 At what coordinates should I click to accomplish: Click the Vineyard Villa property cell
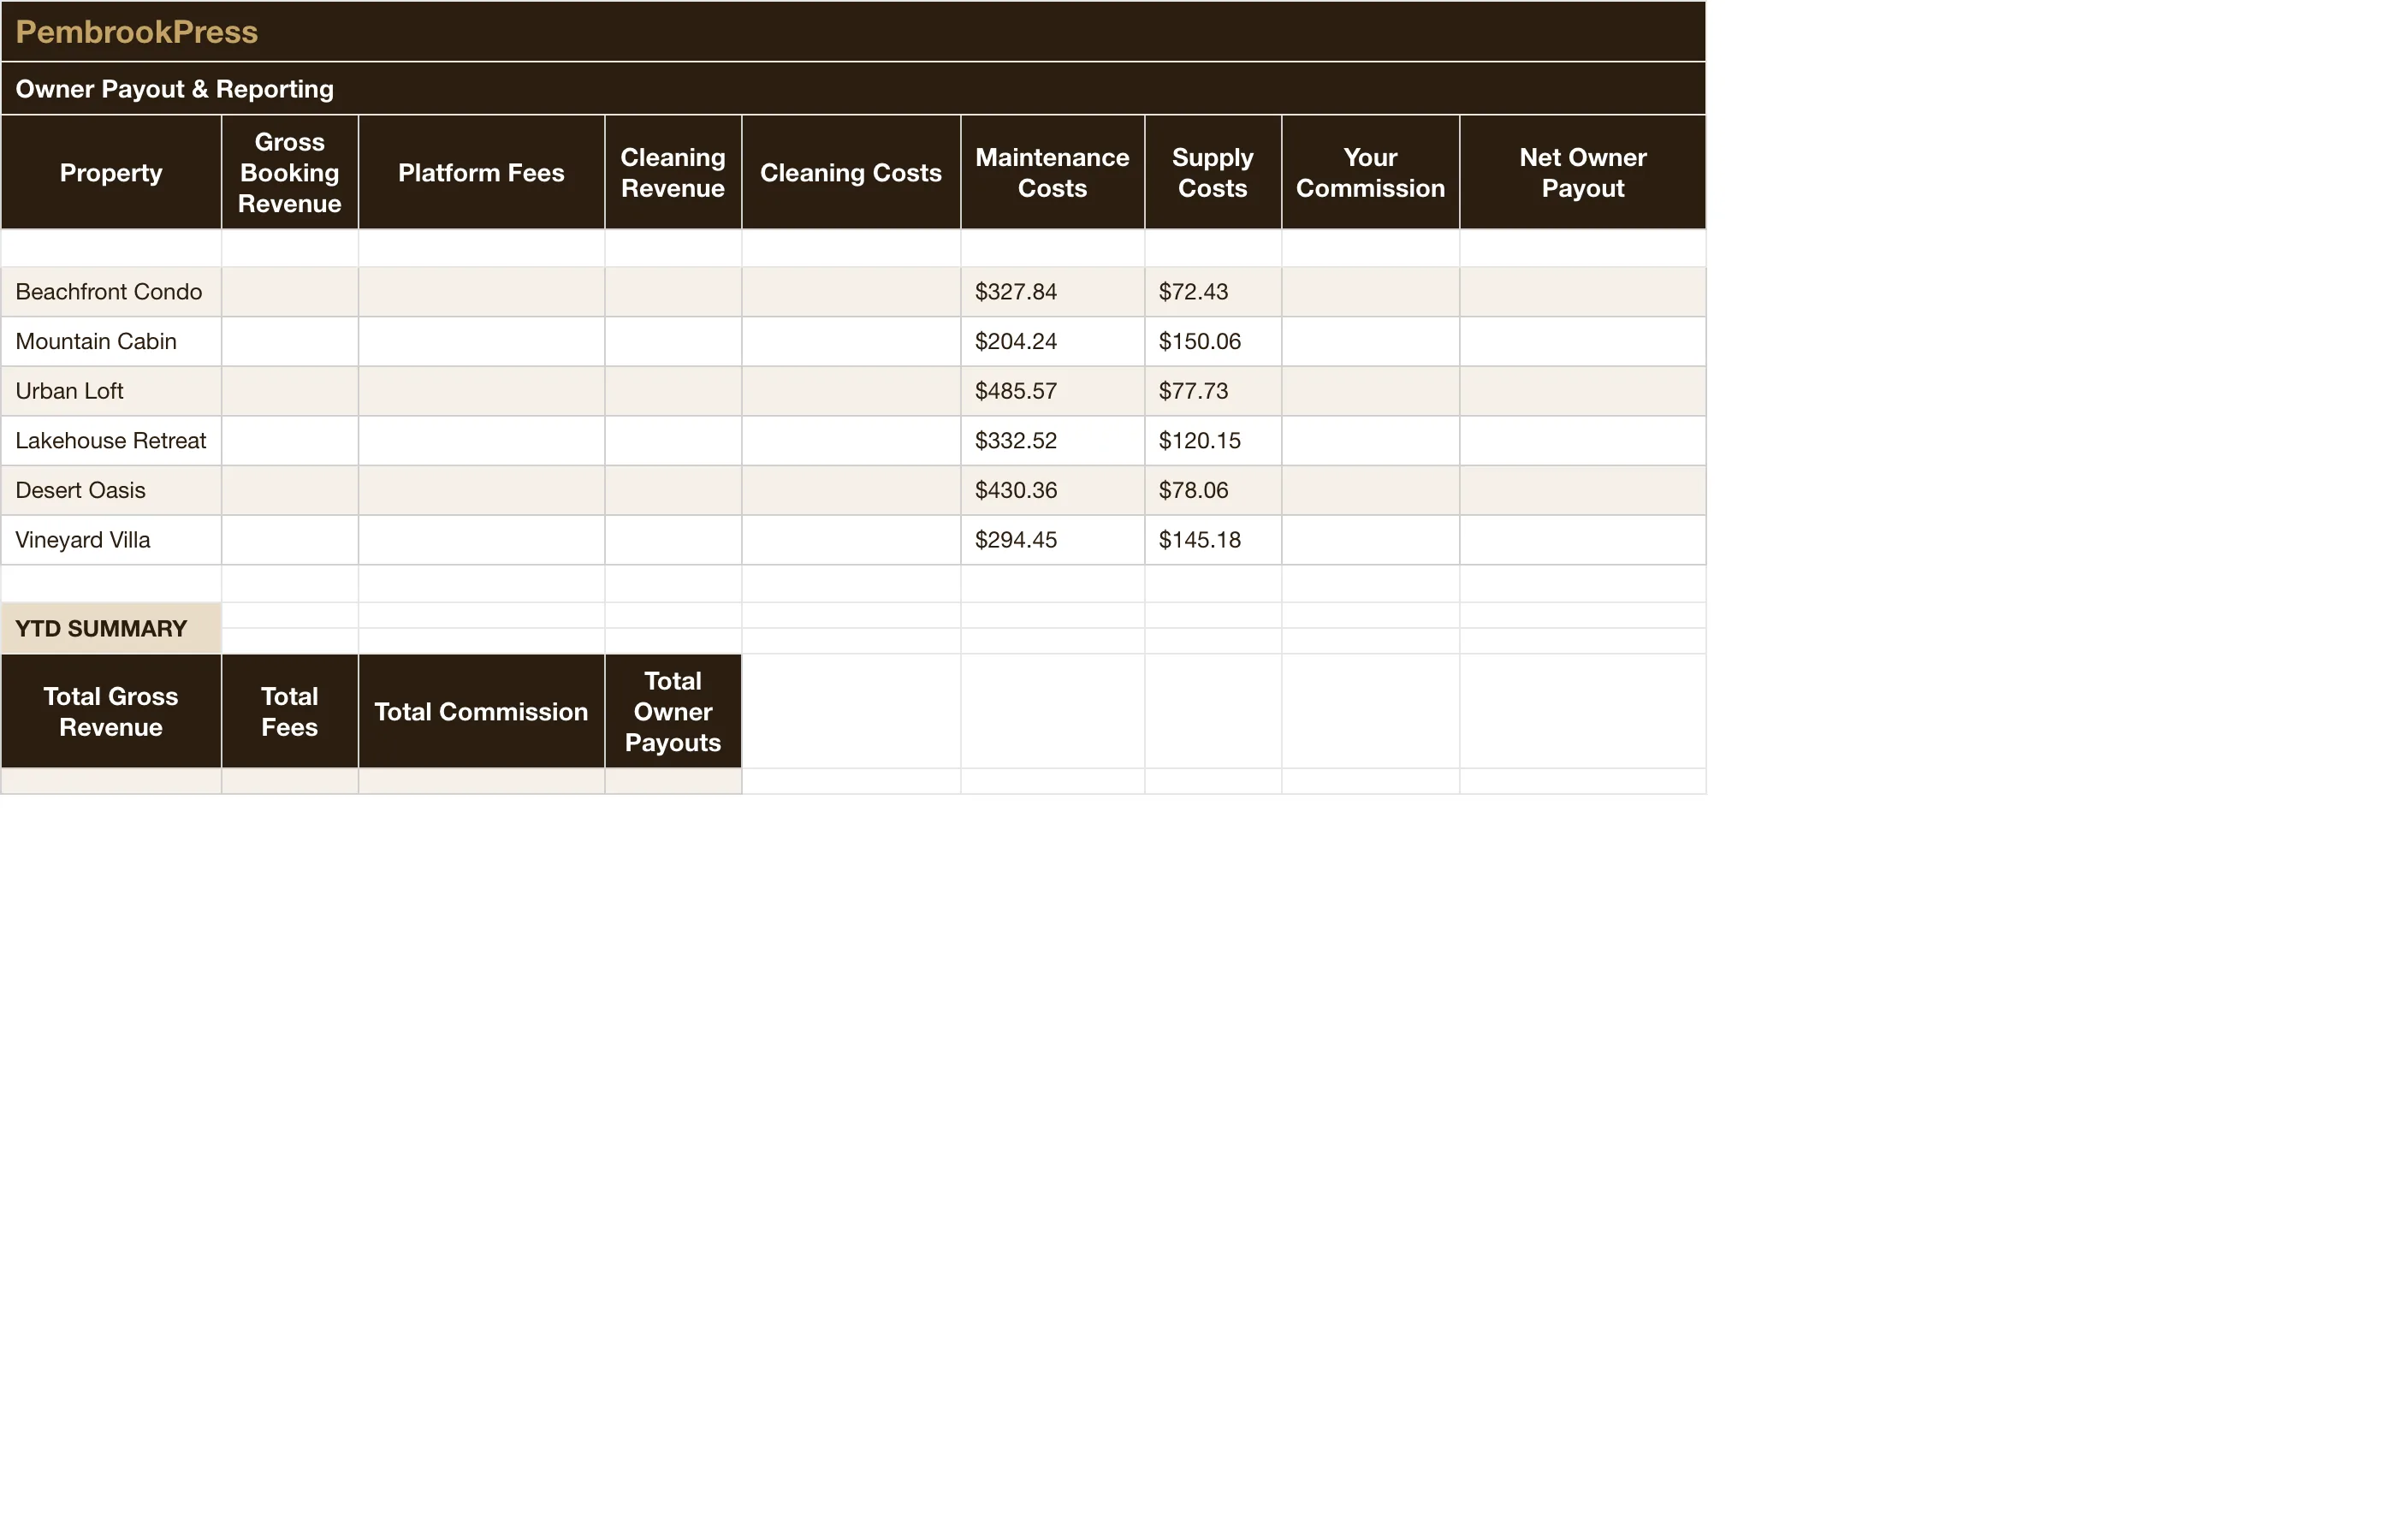[x=111, y=540]
